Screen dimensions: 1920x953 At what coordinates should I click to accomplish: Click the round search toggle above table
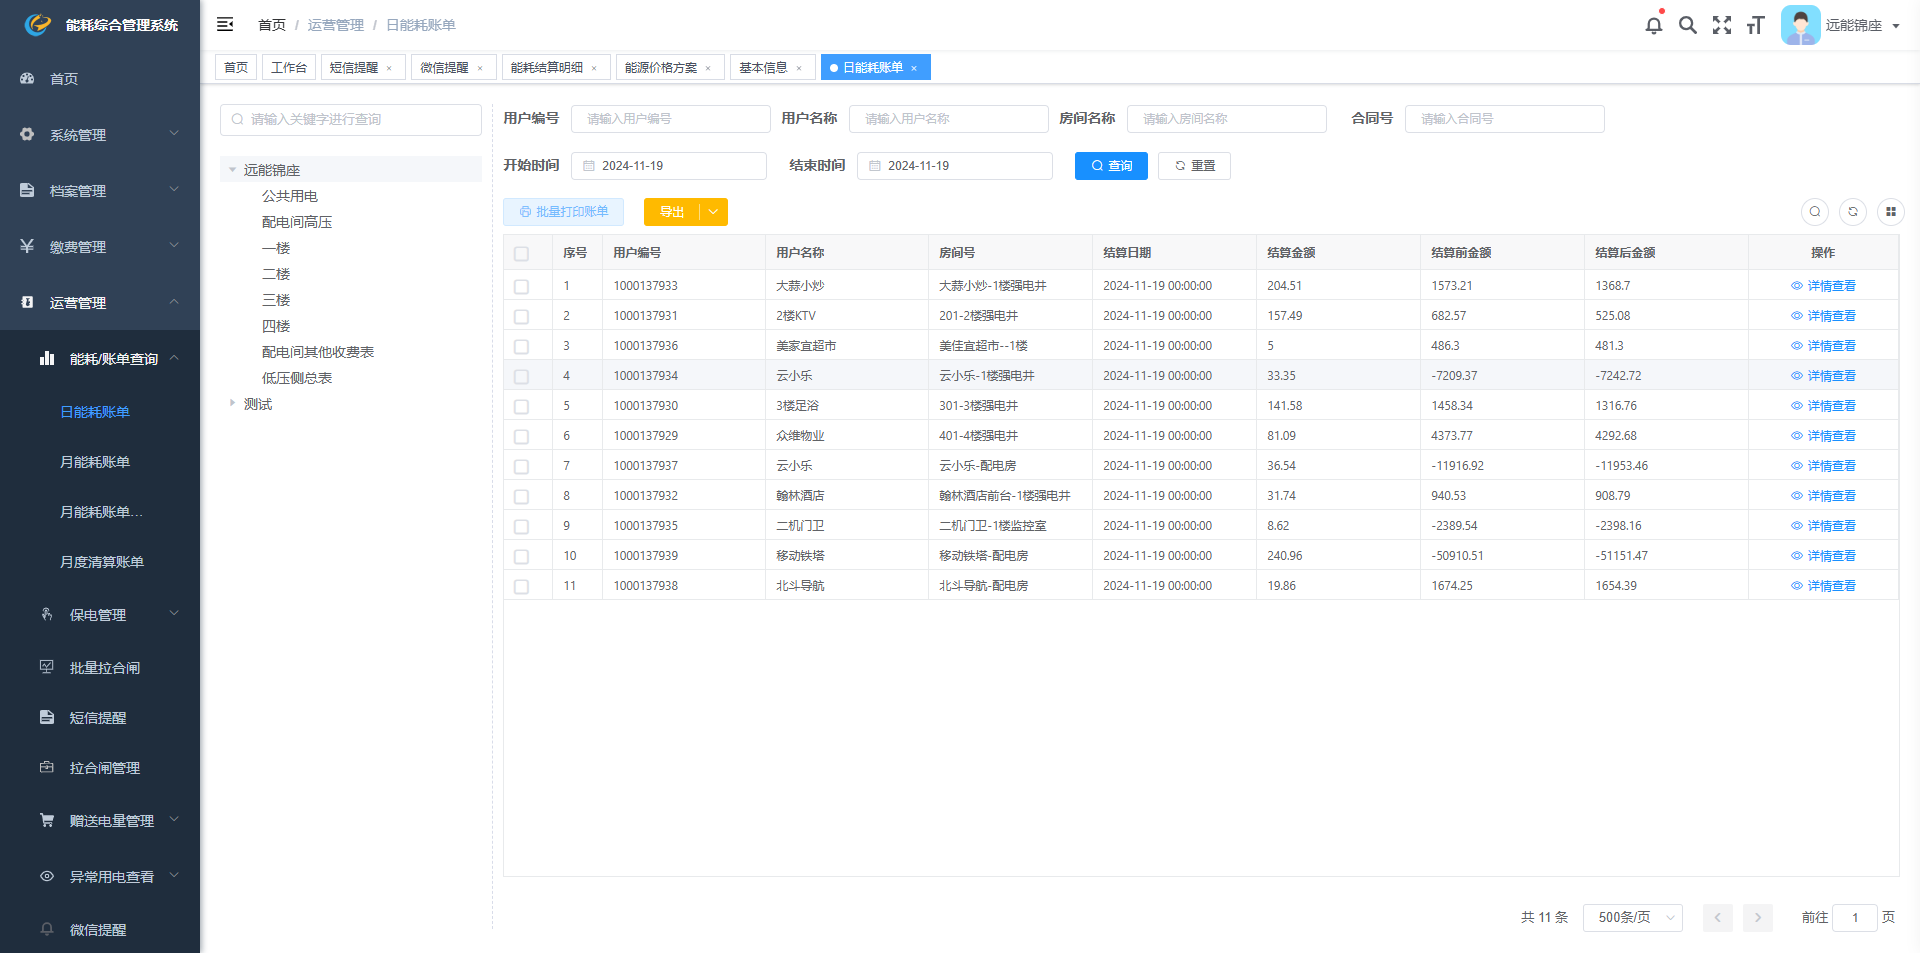[x=1814, y=212]
